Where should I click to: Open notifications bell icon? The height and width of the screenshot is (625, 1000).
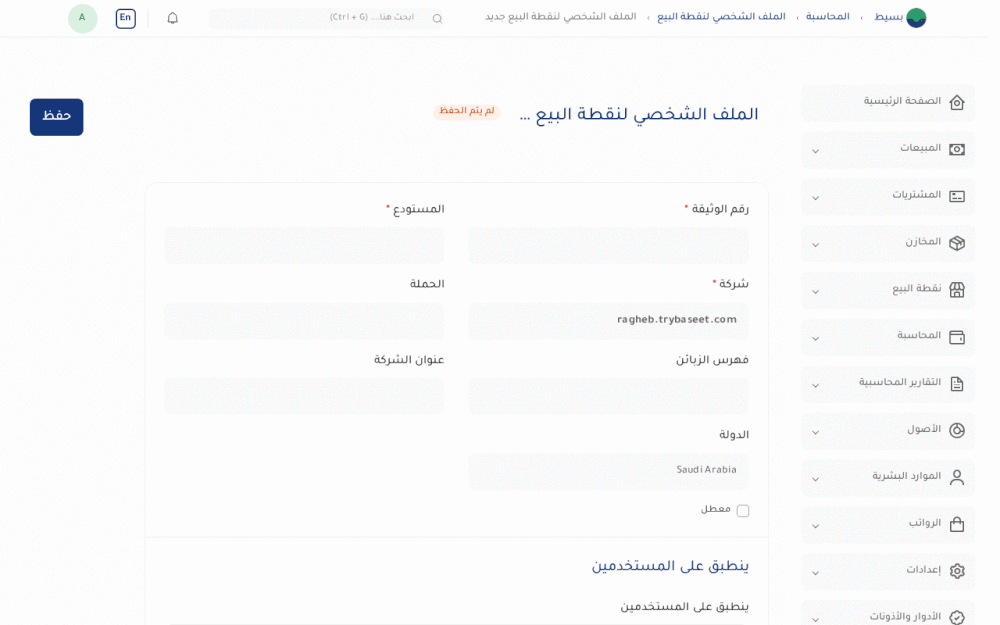click(172, 18)
